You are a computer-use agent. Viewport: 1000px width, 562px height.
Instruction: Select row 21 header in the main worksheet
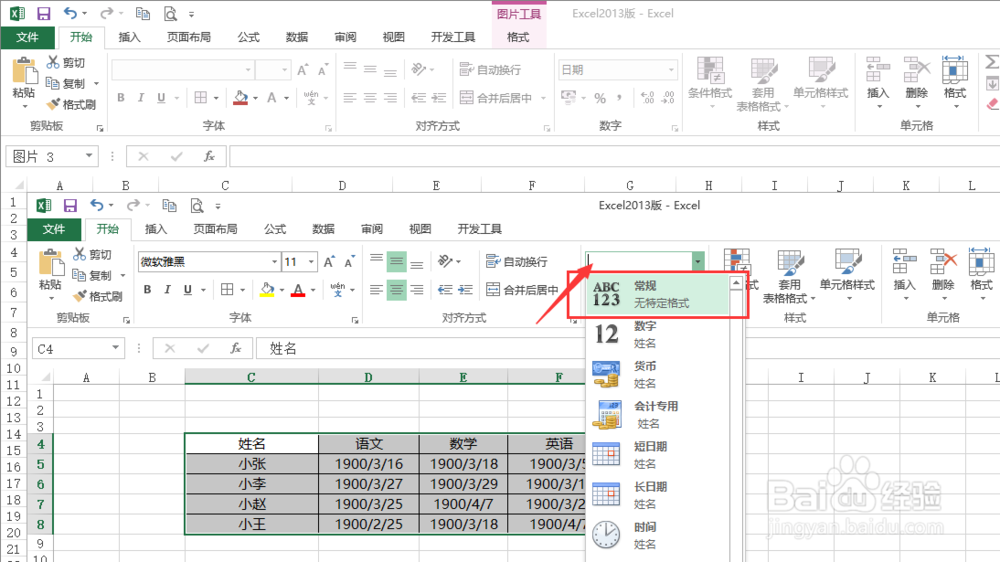pyautogui.click(x=13, y=549)
